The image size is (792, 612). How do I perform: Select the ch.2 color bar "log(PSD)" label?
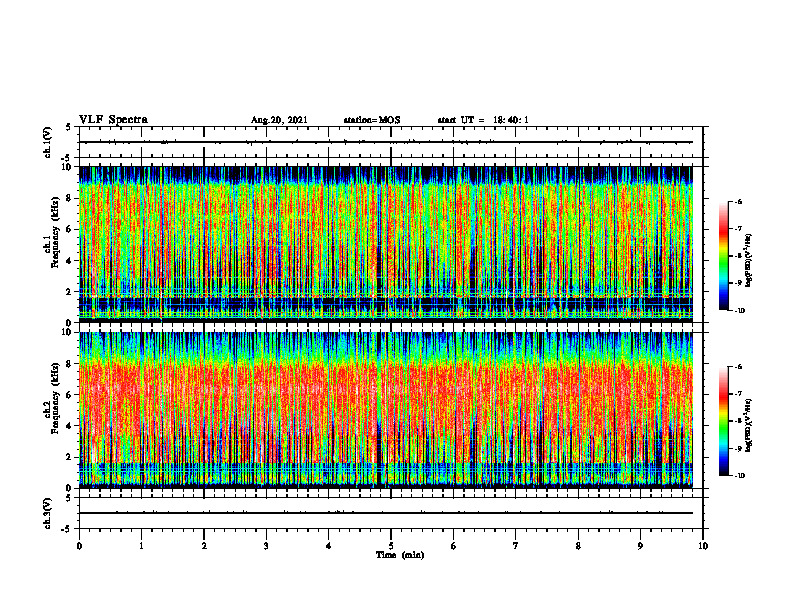click(748, 426)
